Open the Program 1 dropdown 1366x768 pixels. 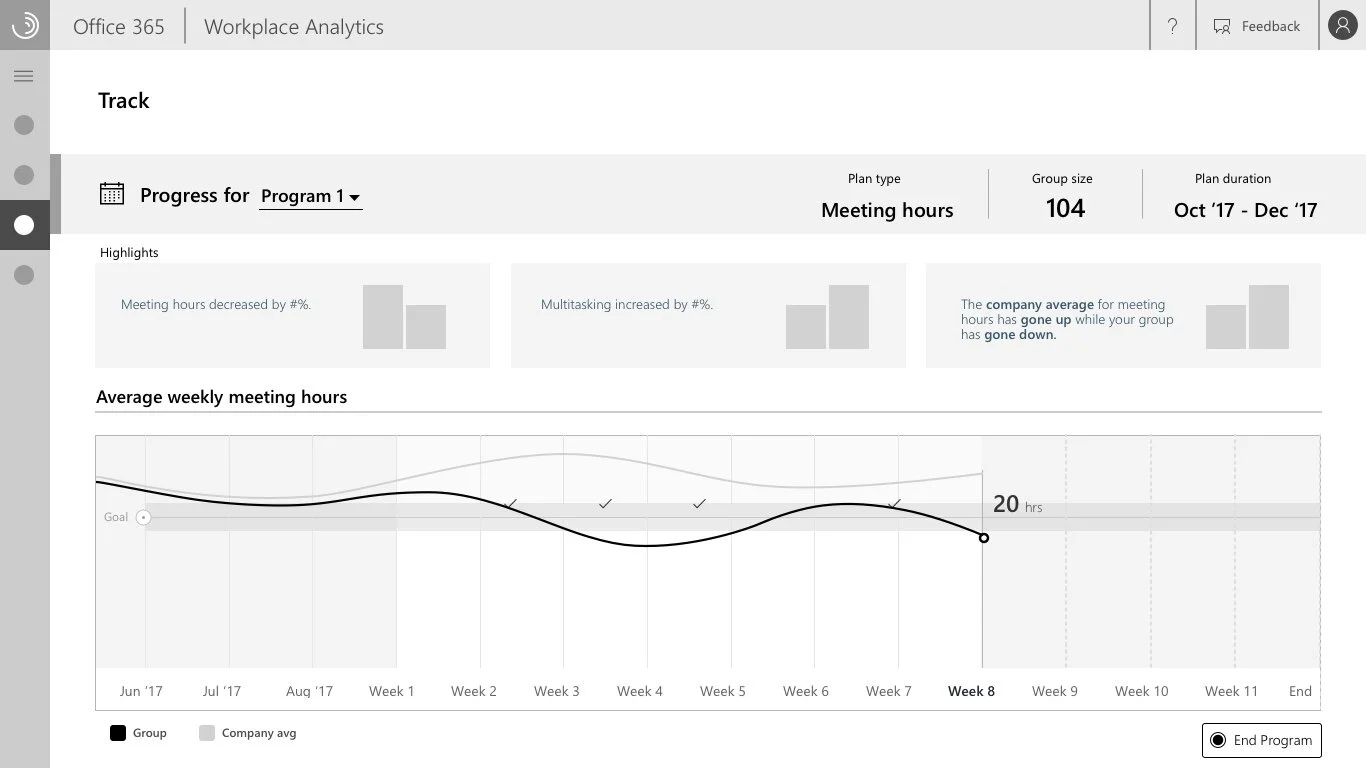[x=303, y=196]
